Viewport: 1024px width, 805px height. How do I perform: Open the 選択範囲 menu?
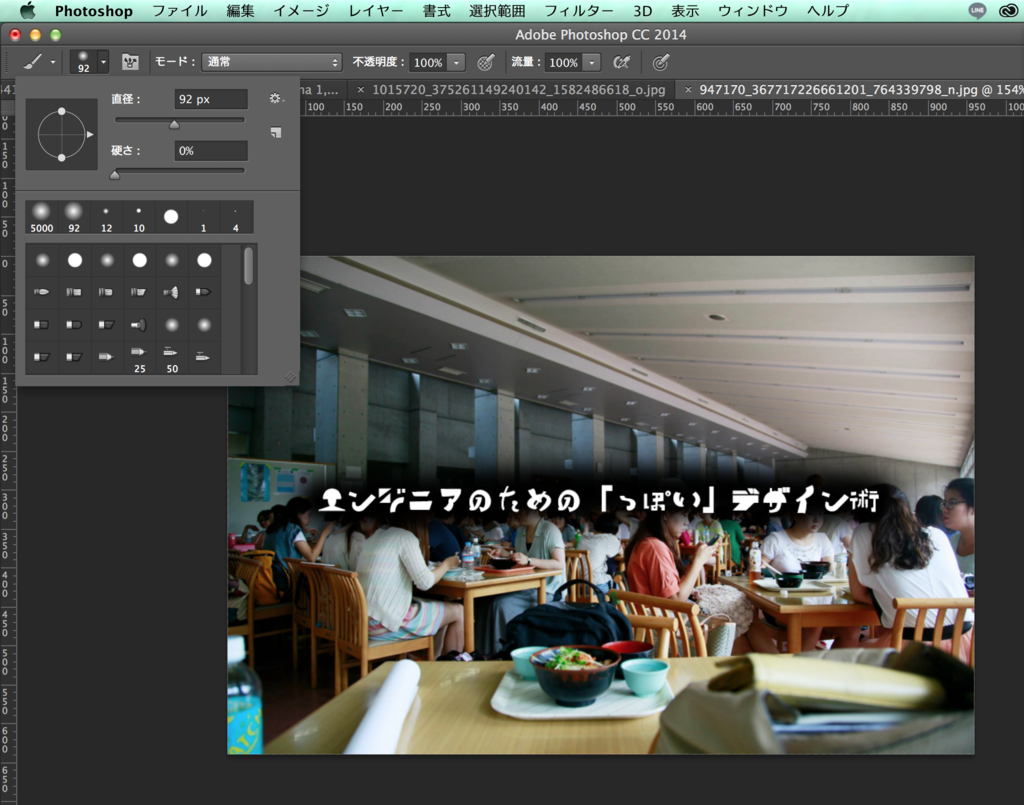(x=497, y=11)
